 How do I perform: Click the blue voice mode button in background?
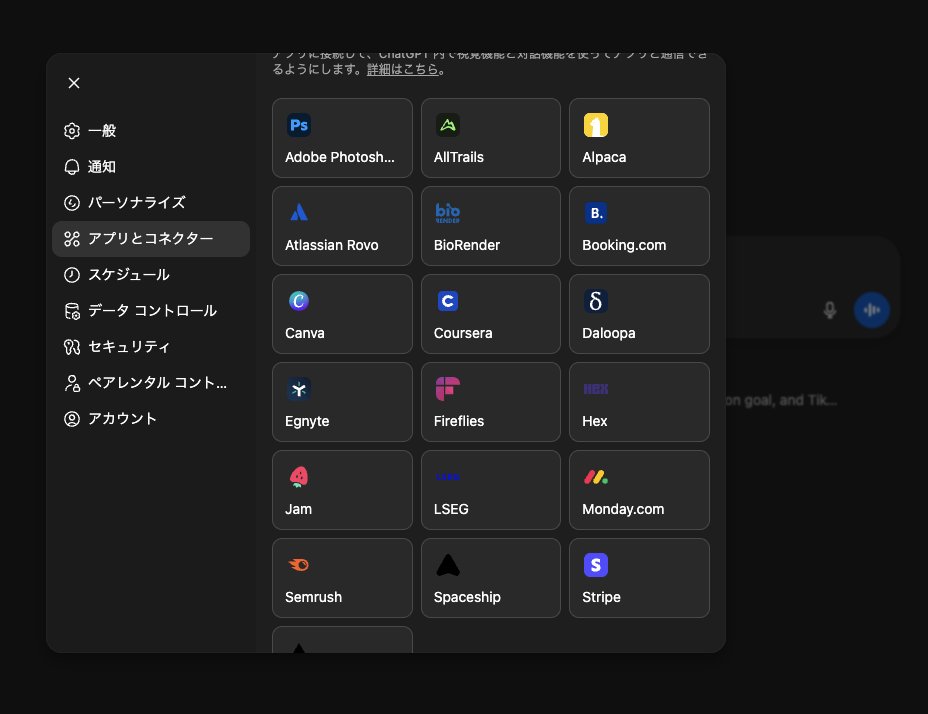[x=871, y=310]
